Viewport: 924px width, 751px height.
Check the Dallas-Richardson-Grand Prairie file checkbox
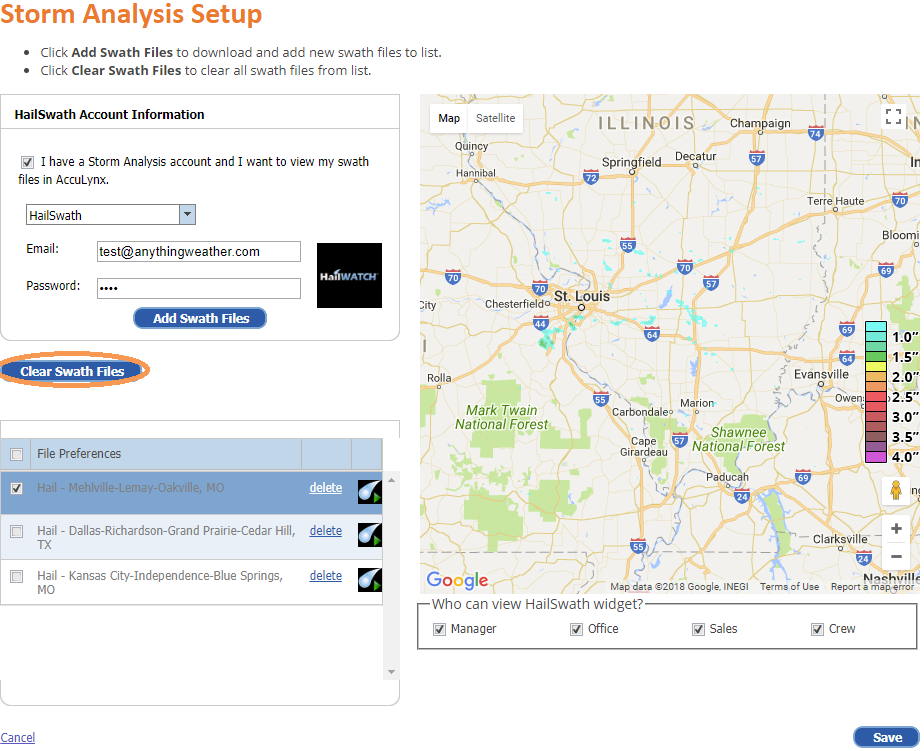pos(16,532)
